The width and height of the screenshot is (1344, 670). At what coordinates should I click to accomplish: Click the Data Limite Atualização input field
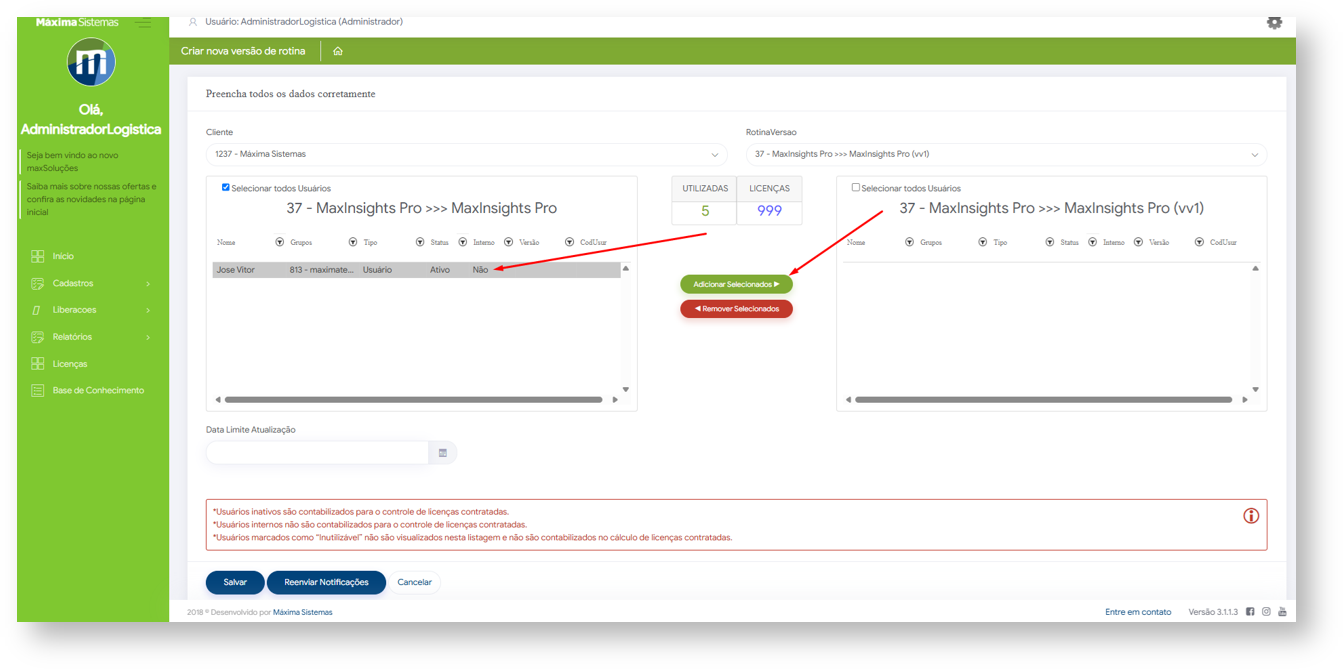click(317, 453)
